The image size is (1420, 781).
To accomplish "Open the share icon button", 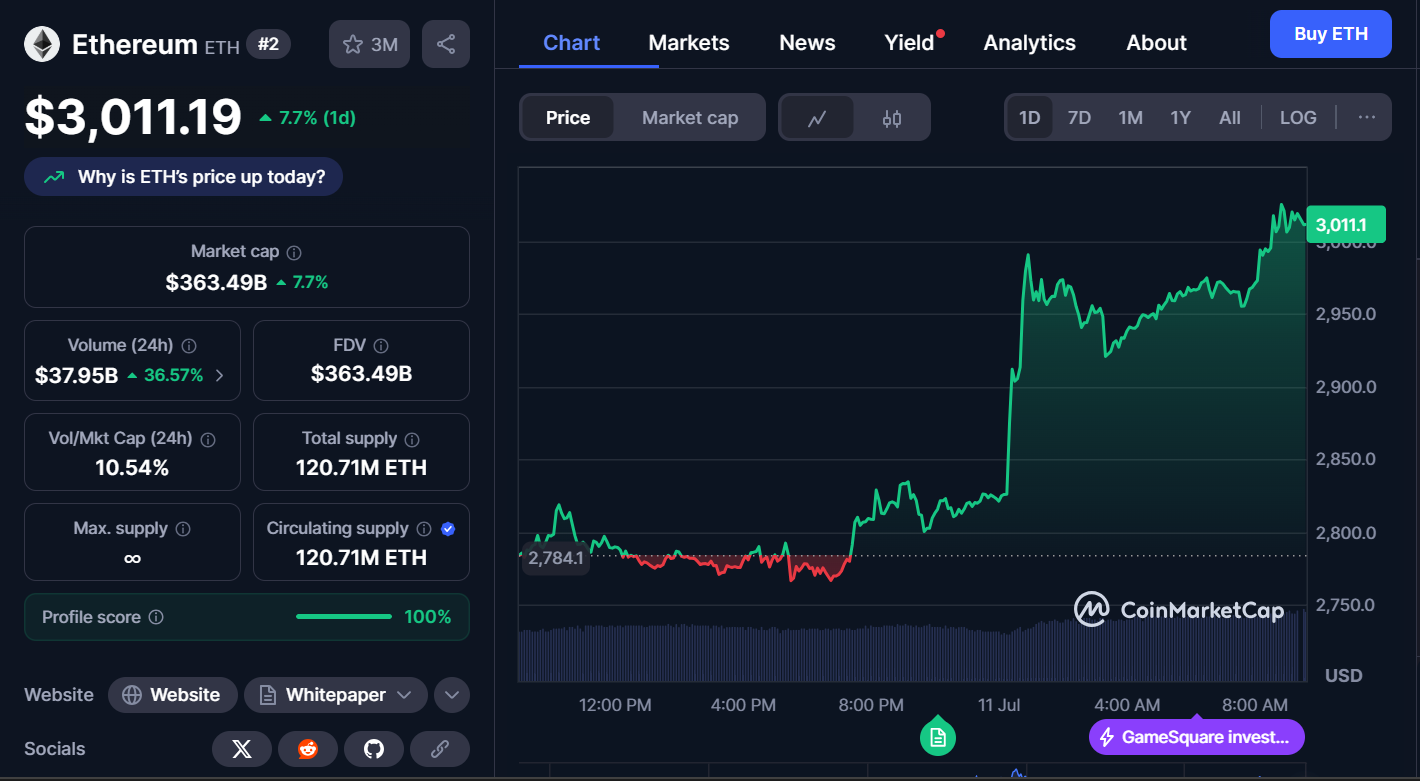I will coord(446,44).
